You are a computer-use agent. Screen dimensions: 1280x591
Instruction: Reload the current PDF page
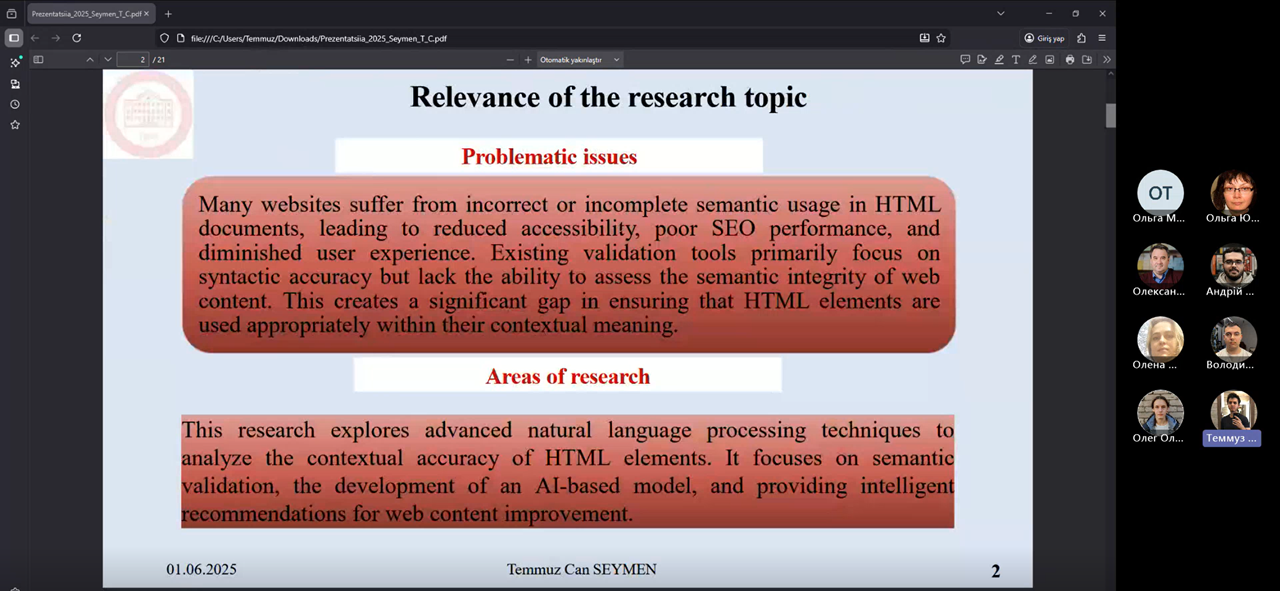coord(76,38)
